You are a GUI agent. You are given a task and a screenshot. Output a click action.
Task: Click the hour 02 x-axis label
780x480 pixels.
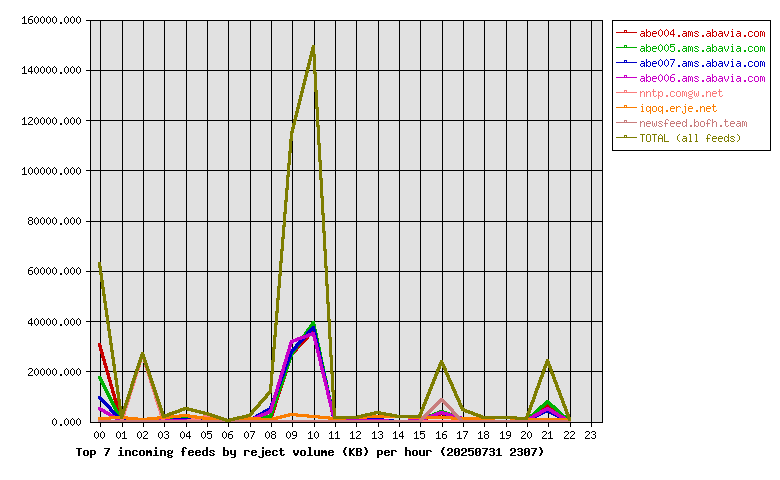pyautogui.click(x=143, y=435)
